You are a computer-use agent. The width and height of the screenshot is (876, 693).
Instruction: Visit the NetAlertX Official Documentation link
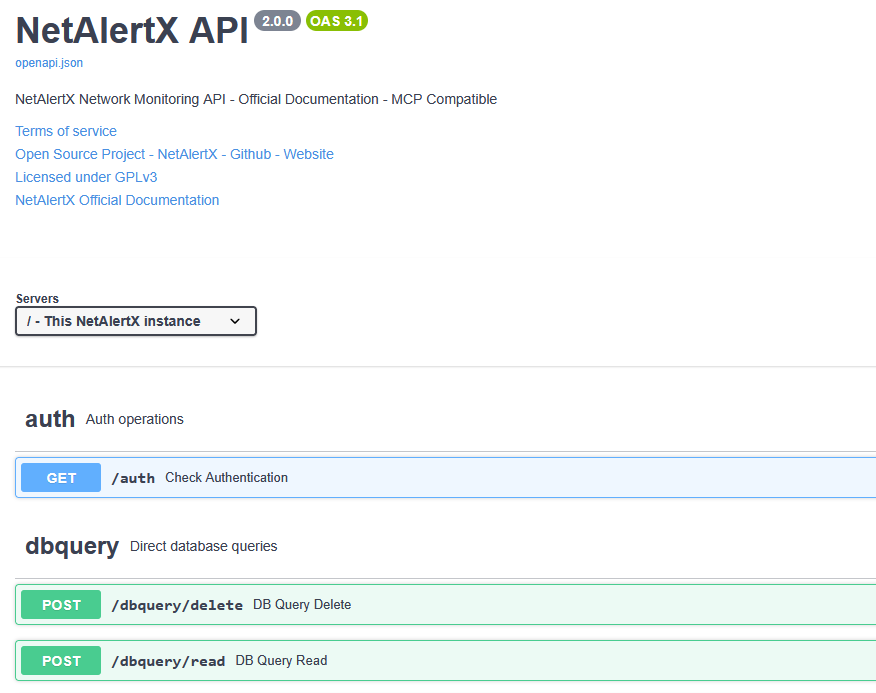coord(117,200)
